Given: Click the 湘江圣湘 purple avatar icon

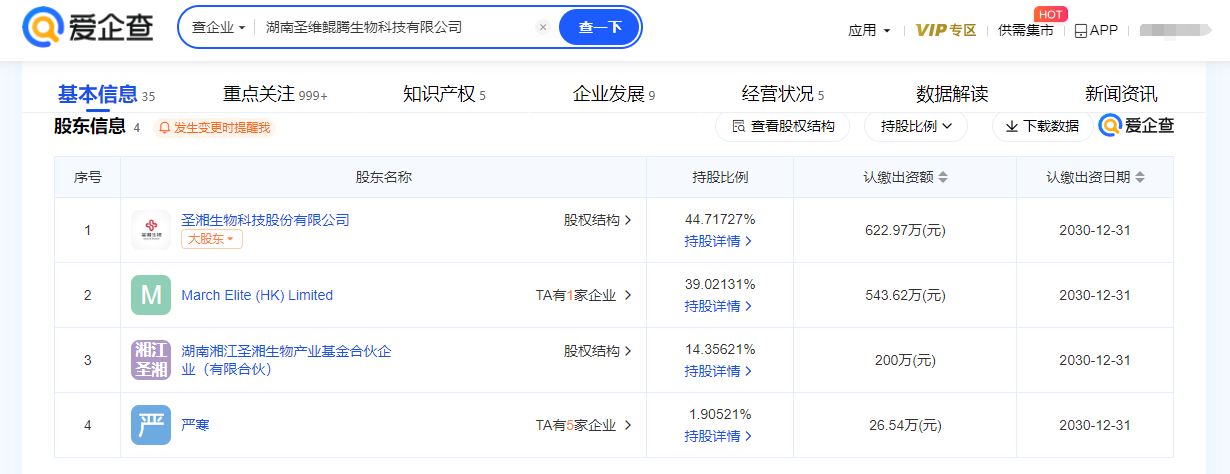Looking at the screenshot, I should click(x=151, y=360).
